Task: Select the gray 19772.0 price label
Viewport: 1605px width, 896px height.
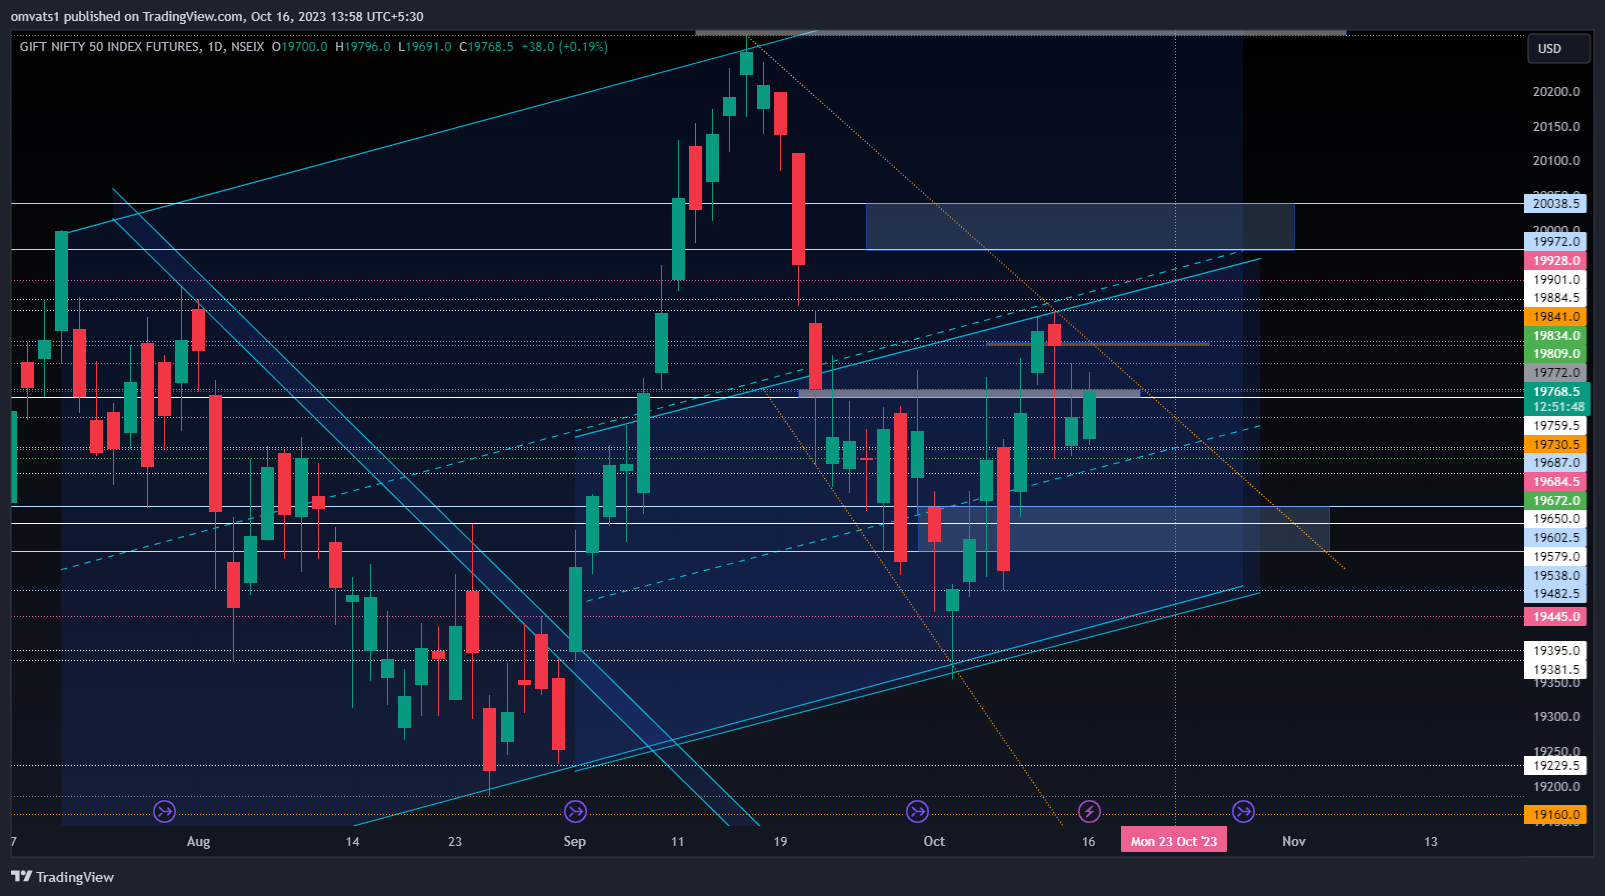Action: click(1556, 373)
